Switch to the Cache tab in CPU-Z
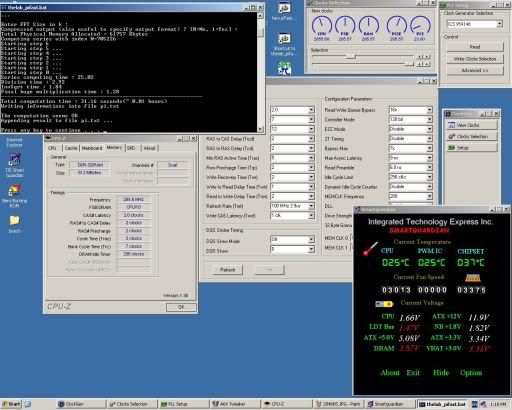This screenshot has height=410, width=512. [71, 148]
